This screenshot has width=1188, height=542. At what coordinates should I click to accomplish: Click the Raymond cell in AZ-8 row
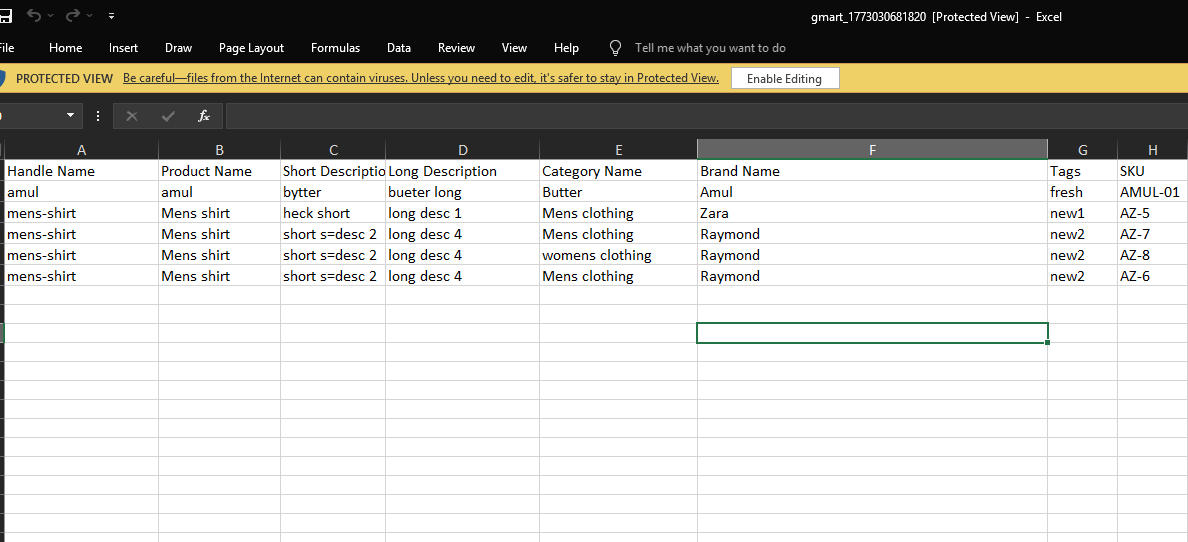click(873, 255)
